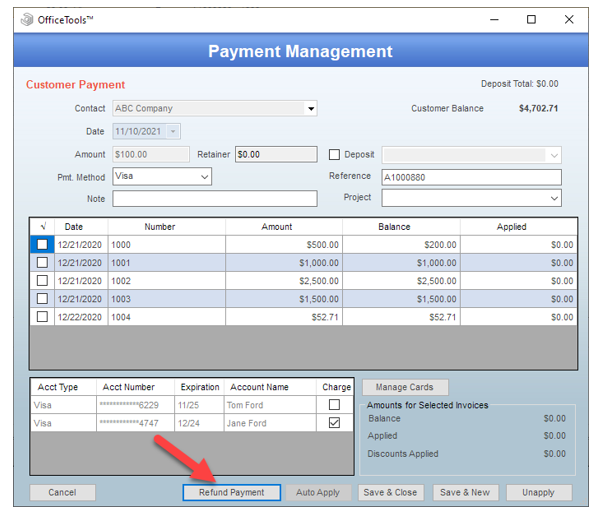Screen dimensions: 607x530
Task: Click the Tom Ford account name
Action: pyautogui.click(x=270, y=405)
